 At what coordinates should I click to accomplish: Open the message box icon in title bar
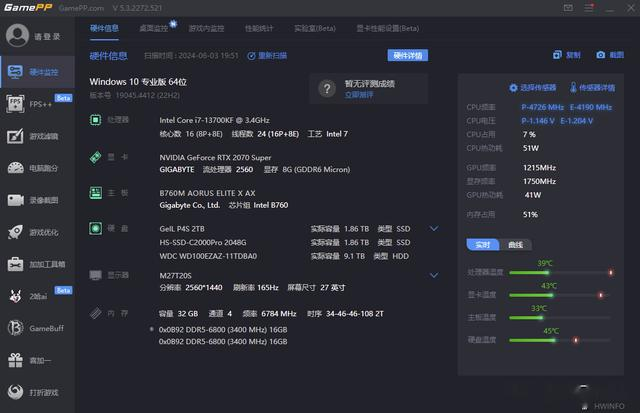(568, 8)
